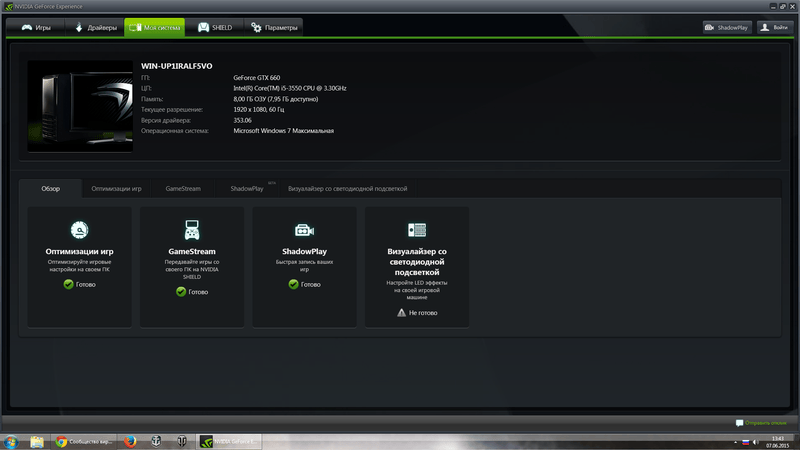The image size is (800, 450).
Task: Open the Игры tab
Action: point(36,28)
